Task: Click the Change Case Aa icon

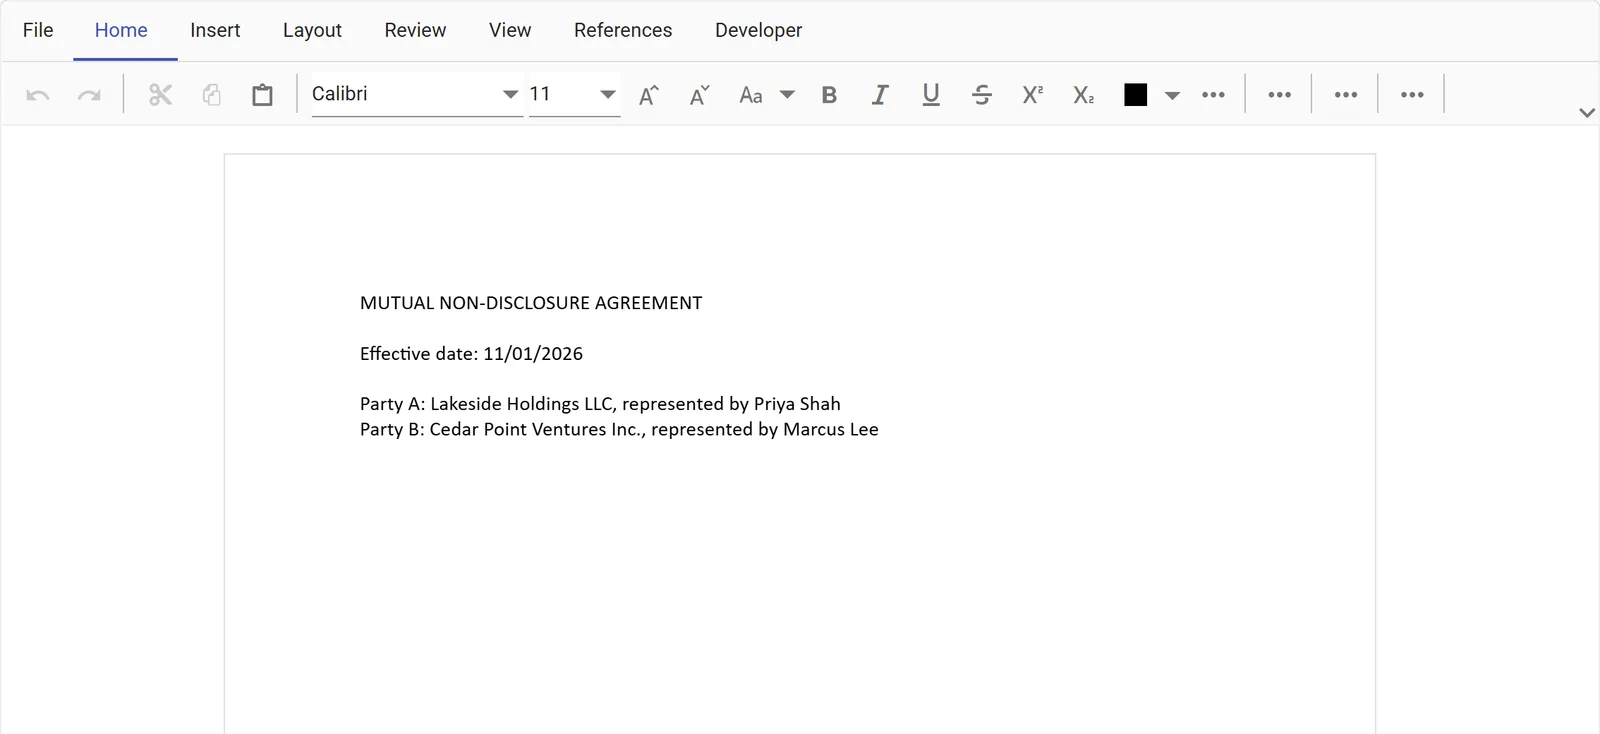Action: 751,95
